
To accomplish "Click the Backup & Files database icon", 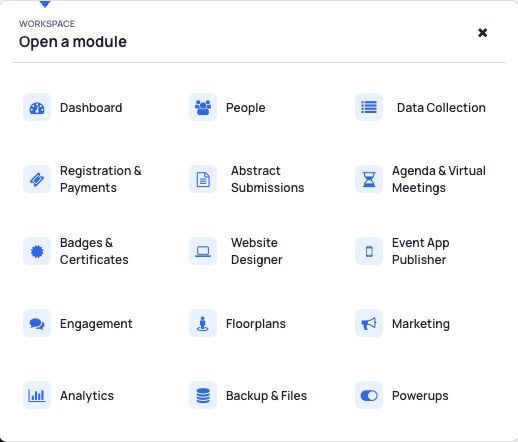I will (x=203, y=395).
